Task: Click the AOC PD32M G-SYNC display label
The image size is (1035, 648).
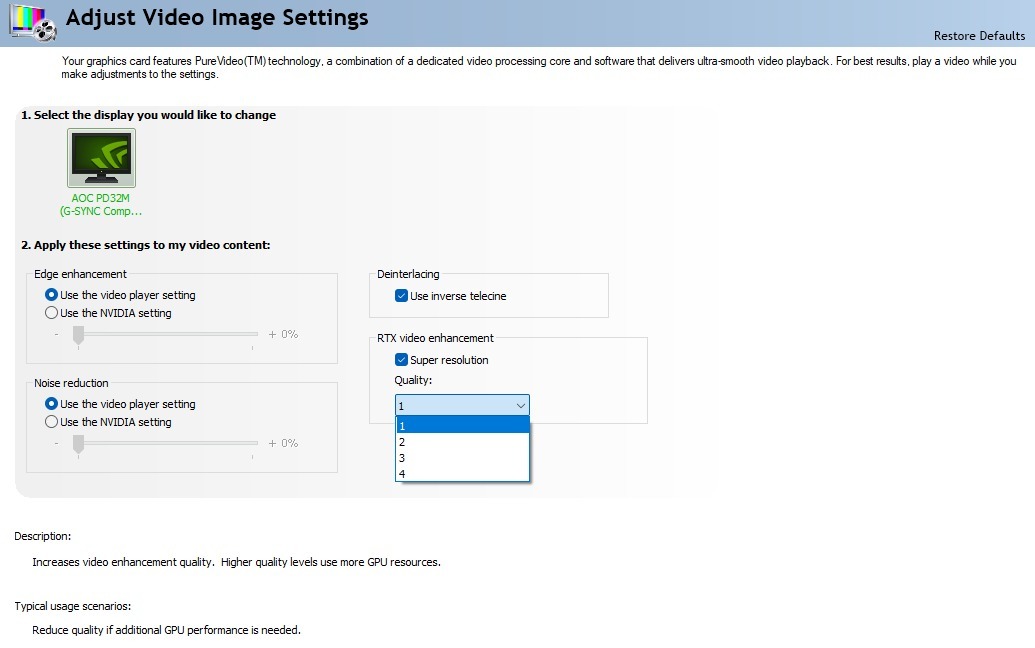Action: pos(101,205)
